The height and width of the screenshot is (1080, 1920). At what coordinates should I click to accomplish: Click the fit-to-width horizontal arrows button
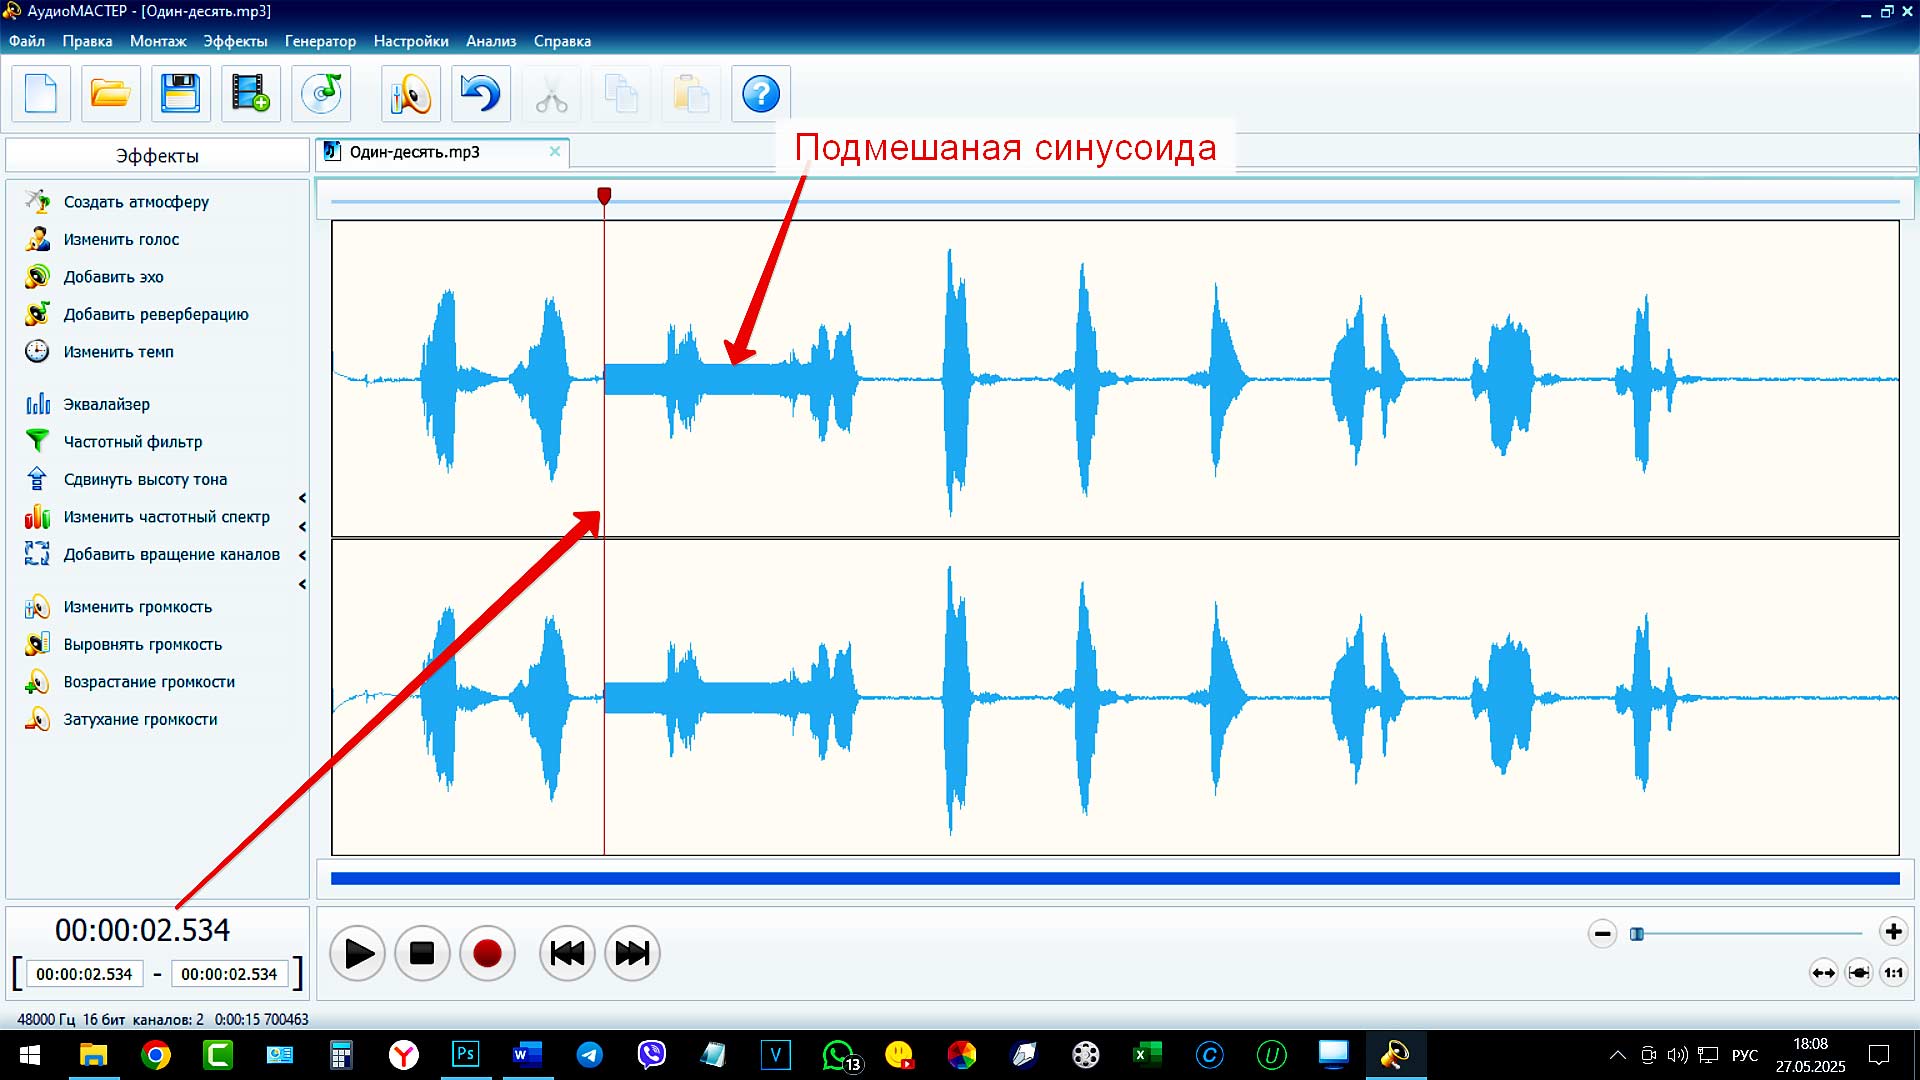(1824, 973)
